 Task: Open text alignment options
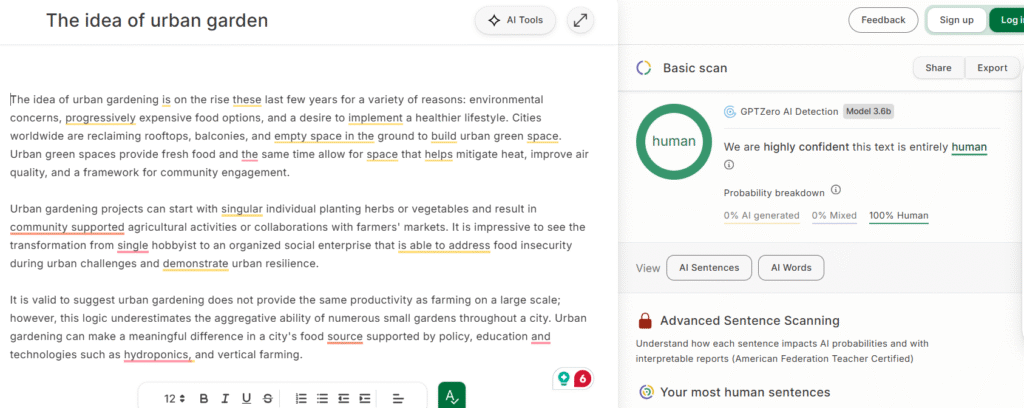[x=398, y=398]
